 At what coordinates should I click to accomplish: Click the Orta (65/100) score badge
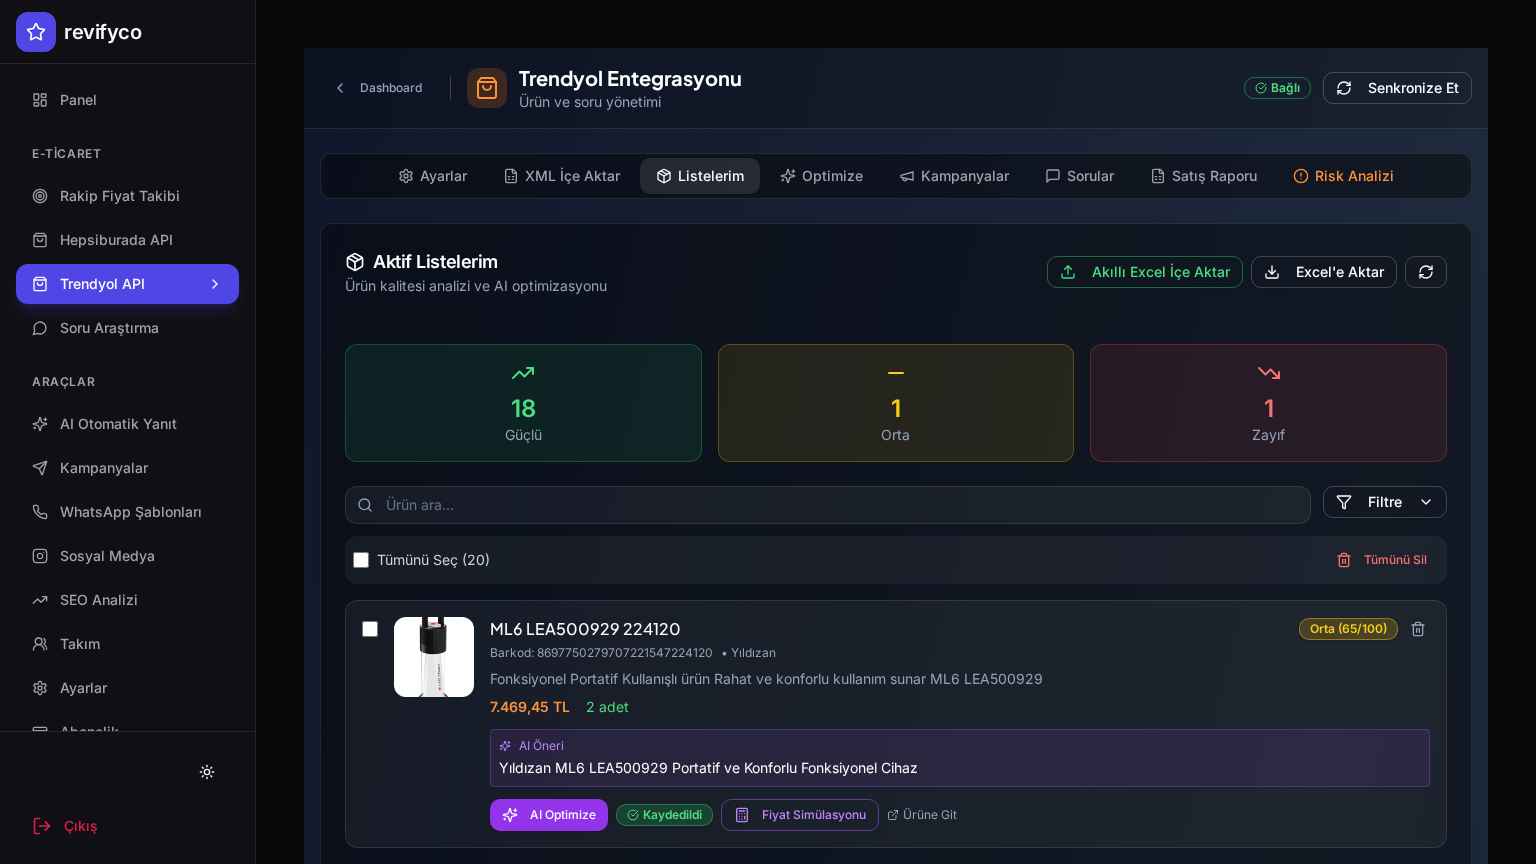[1348, 629]
